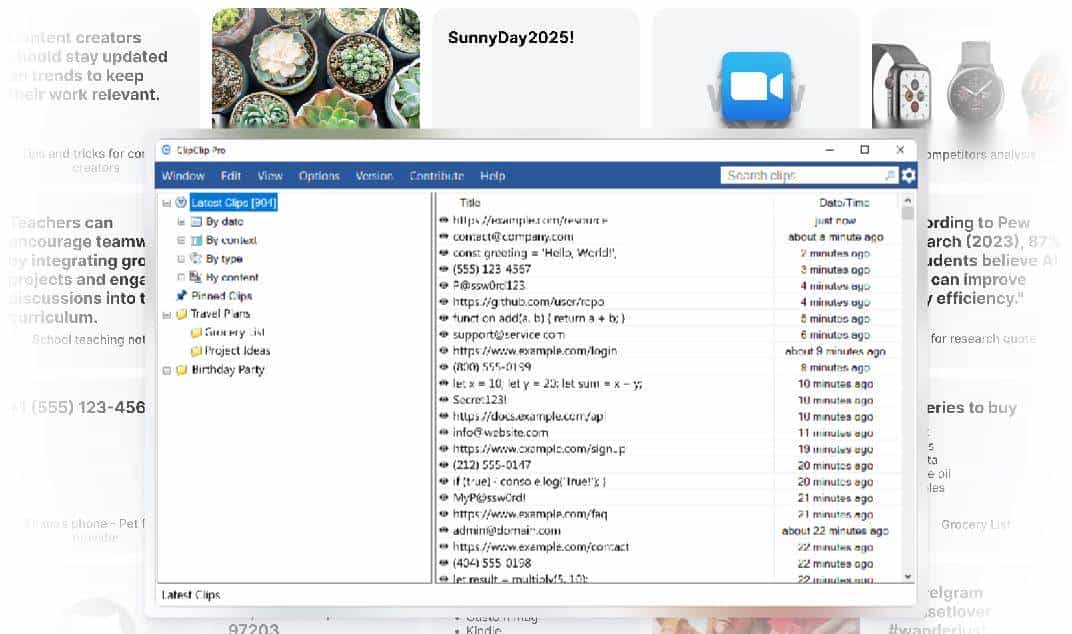The height and width of the screenshot is (634, 1072).
Task: Select the 'if (true)' console.log clip
Action: (529, 481)
